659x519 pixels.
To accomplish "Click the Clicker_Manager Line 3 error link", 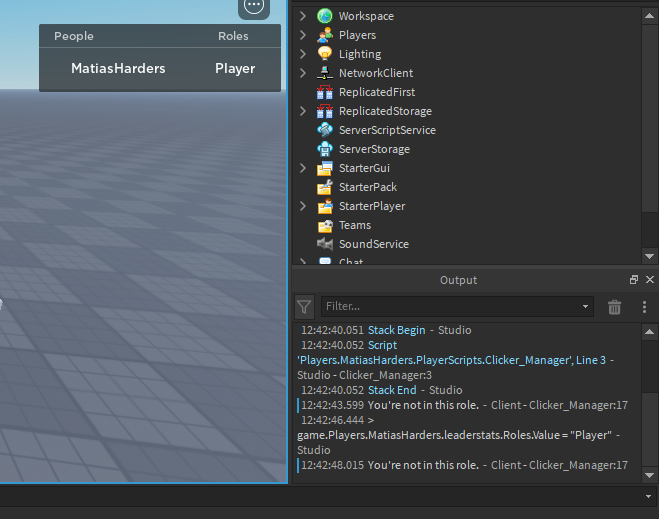I will (x=451, y=360).
